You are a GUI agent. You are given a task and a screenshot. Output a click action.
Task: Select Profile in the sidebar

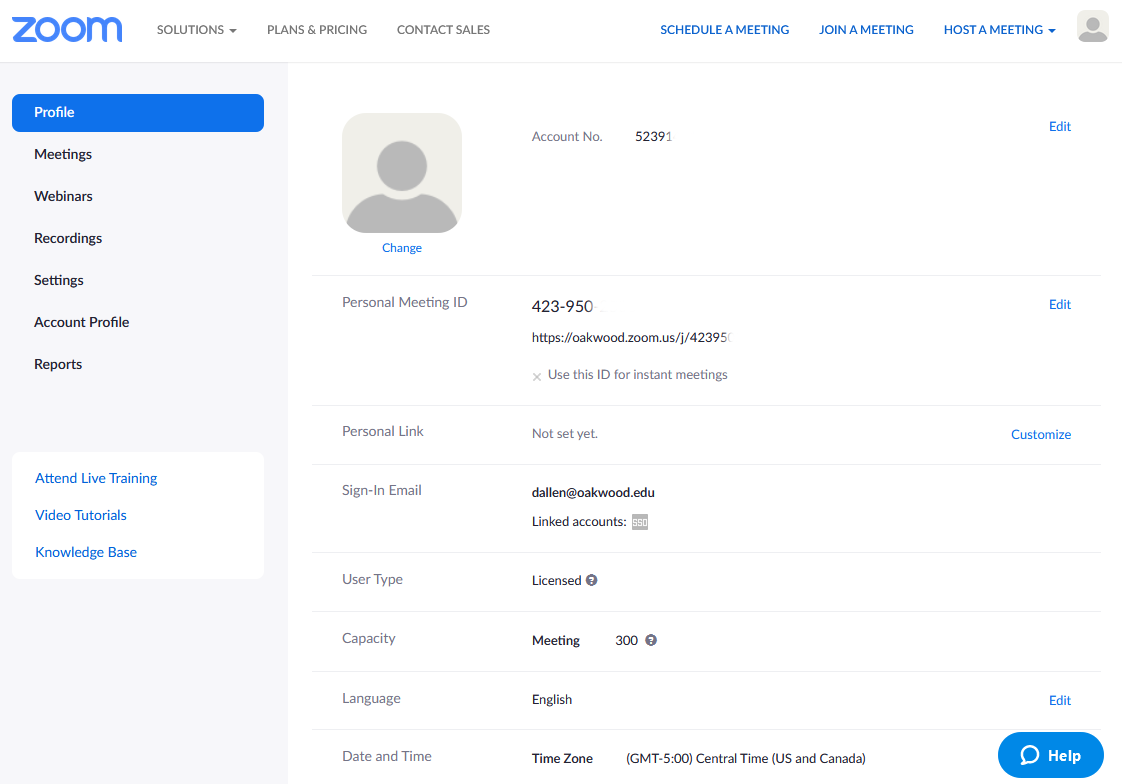coord(138,112)
